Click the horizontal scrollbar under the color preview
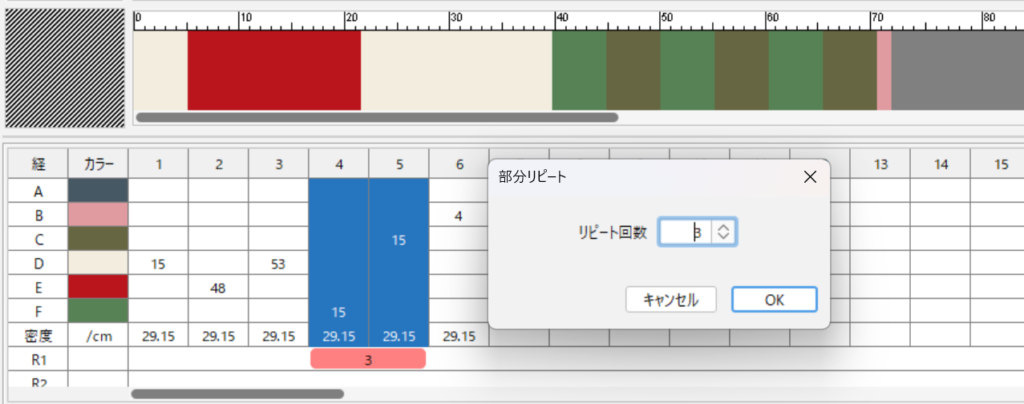Screen dimensions: 1024x404 coord(377,117)
